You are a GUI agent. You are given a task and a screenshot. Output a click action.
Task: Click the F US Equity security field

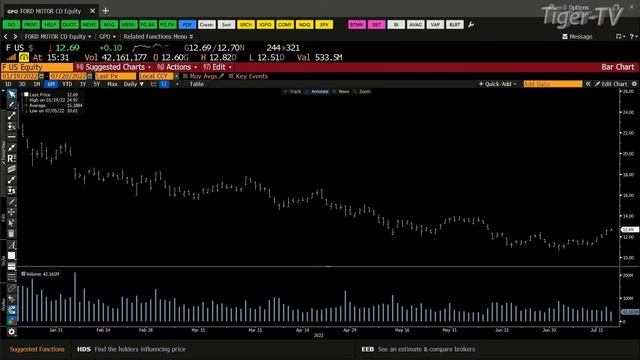pyautogui.click(x=37, y=67)
